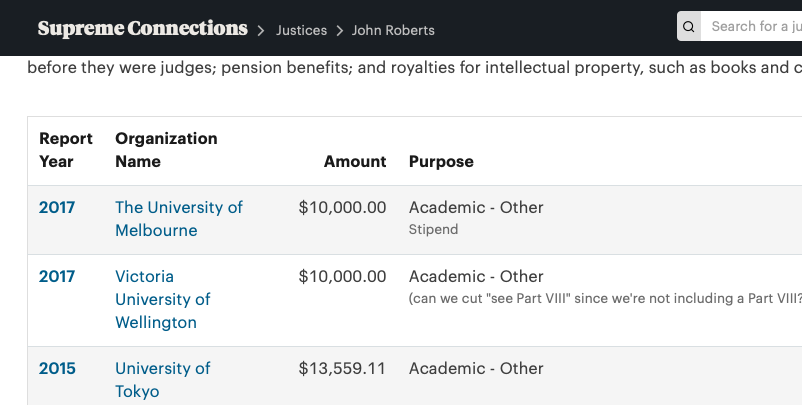Click the Stipend note text
802x405 pixels.
(433, 230)
